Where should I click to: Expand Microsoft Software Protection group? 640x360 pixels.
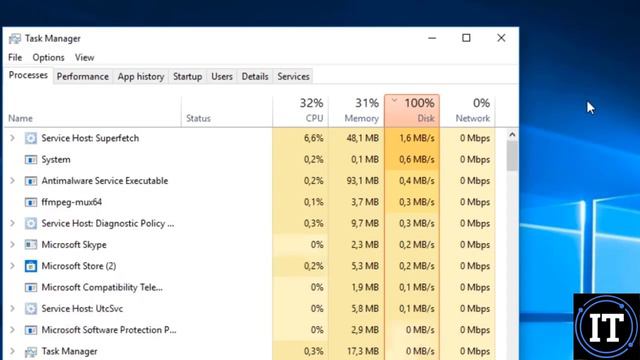coord(12,330)
